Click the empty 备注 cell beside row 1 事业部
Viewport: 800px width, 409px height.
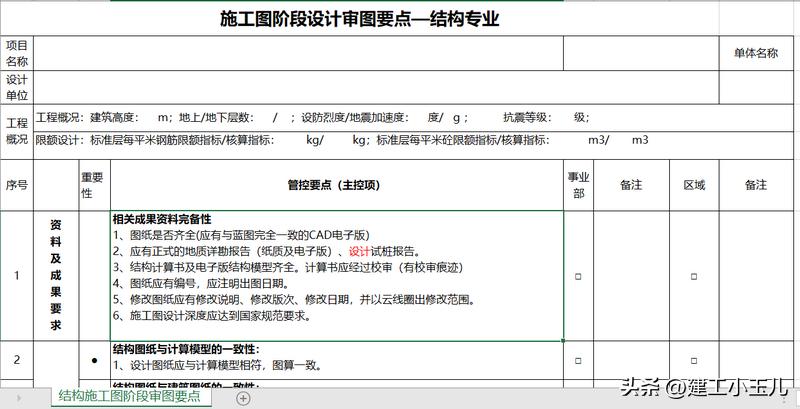pyautogui.click(x=631, y=276)
